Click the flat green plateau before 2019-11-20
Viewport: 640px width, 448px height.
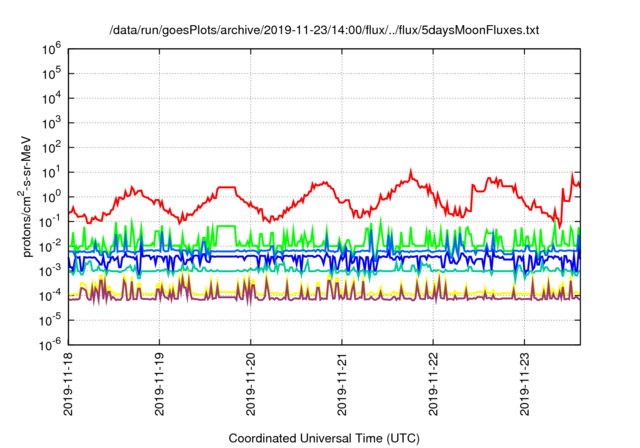[x=227, y=226]
